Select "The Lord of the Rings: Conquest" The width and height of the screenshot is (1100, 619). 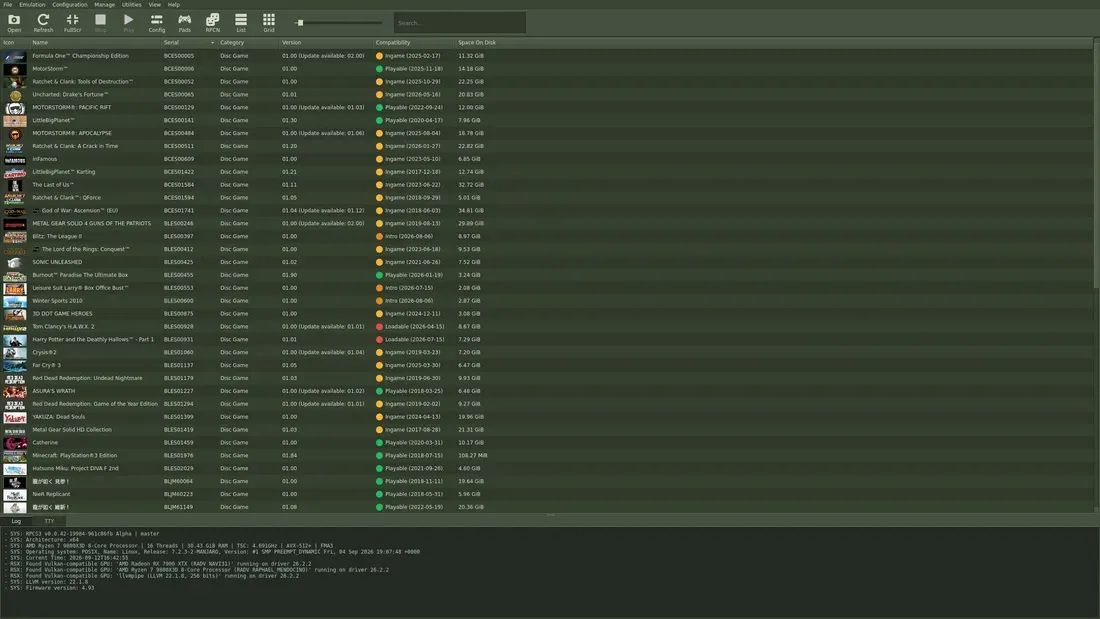click(x=86, y=249)
